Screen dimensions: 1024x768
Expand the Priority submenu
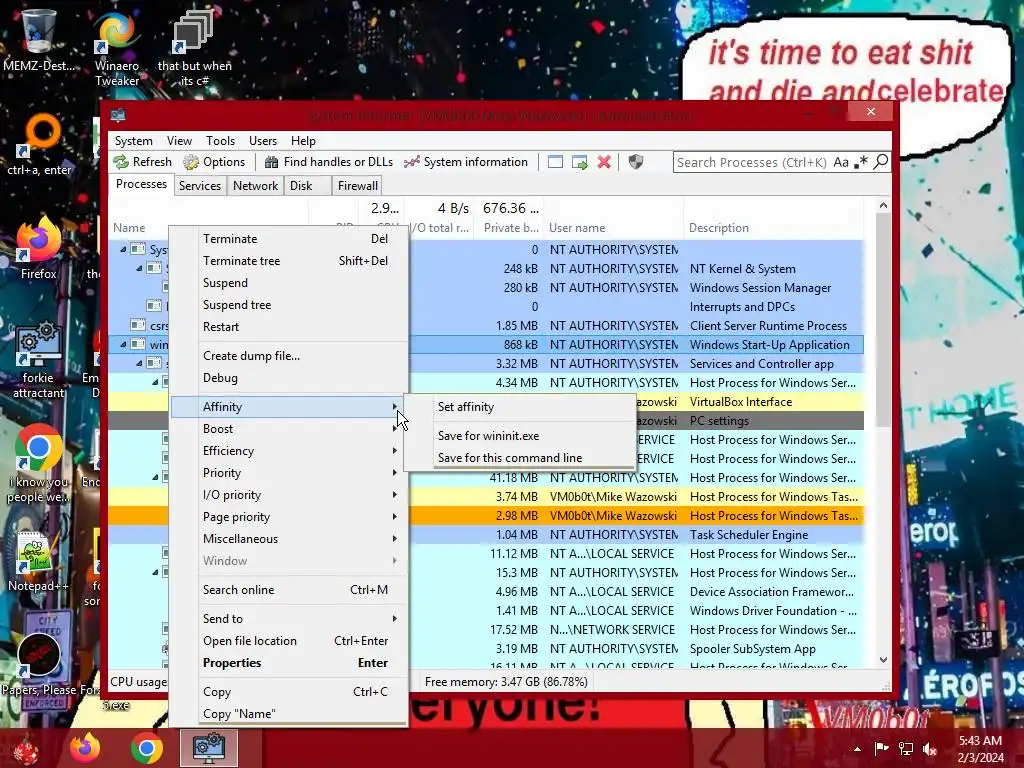click(289, 473)
